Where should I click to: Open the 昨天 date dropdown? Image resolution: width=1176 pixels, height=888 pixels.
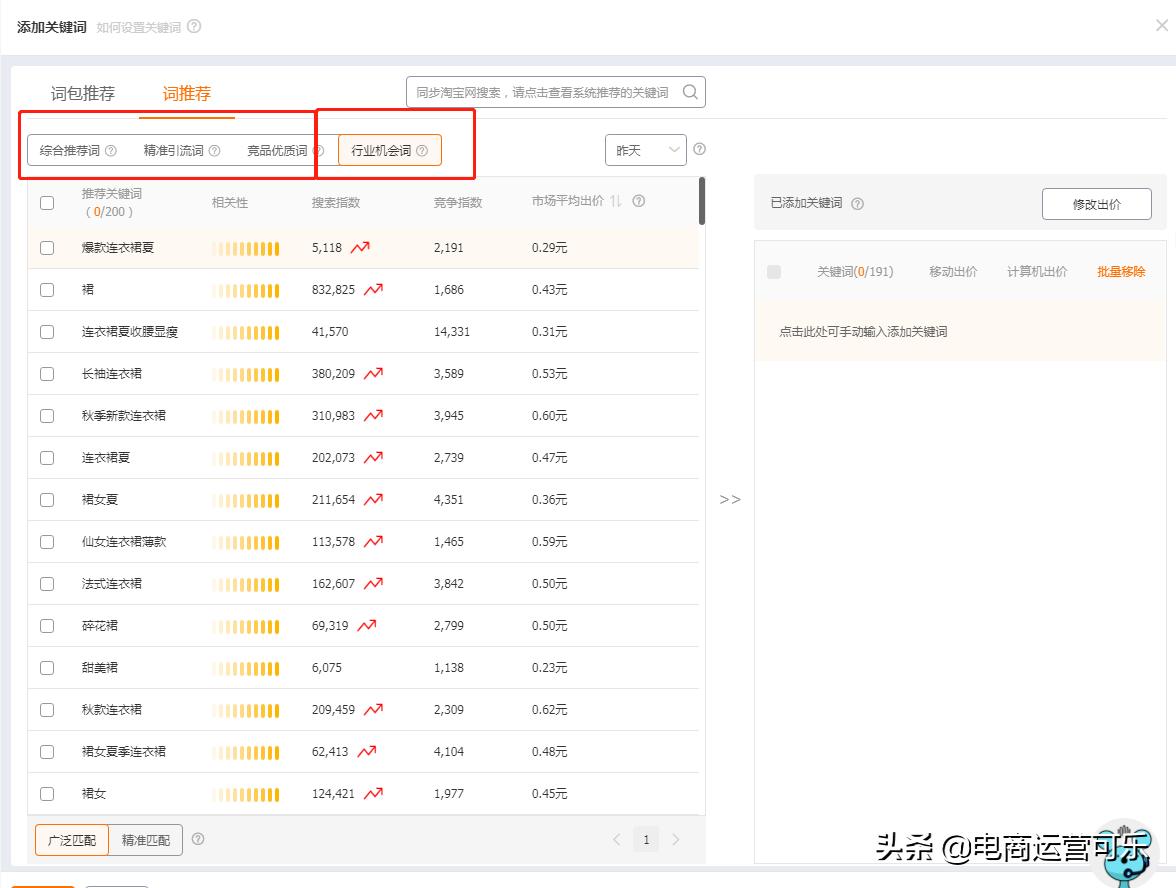point(645,148)
